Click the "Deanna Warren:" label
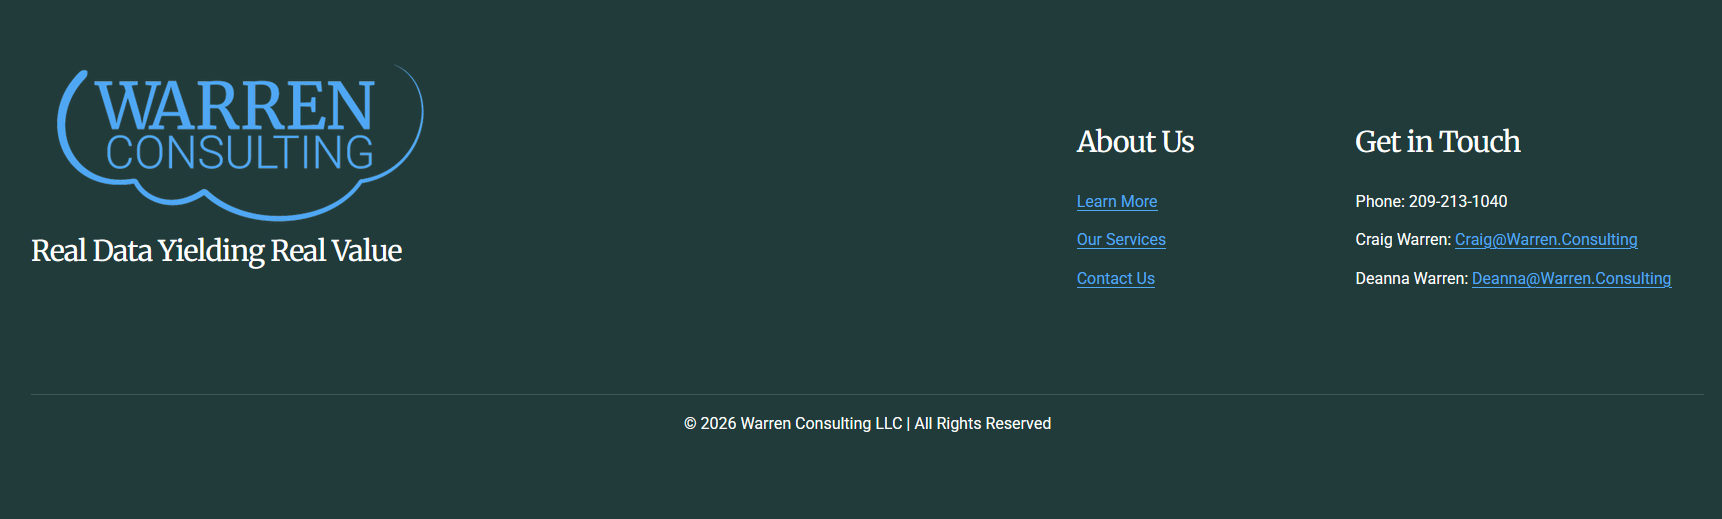Screen dimensions: 1722x519 (1411, 279)
